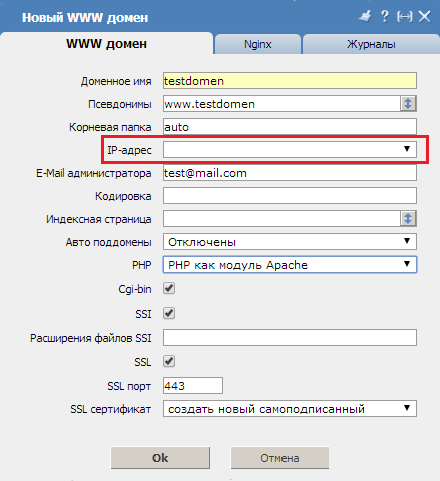The width and height of the screenshot is (440, 481).
Task: Expand the Псевдонимы list arrows icon
Action: click(x=408, y=104)
